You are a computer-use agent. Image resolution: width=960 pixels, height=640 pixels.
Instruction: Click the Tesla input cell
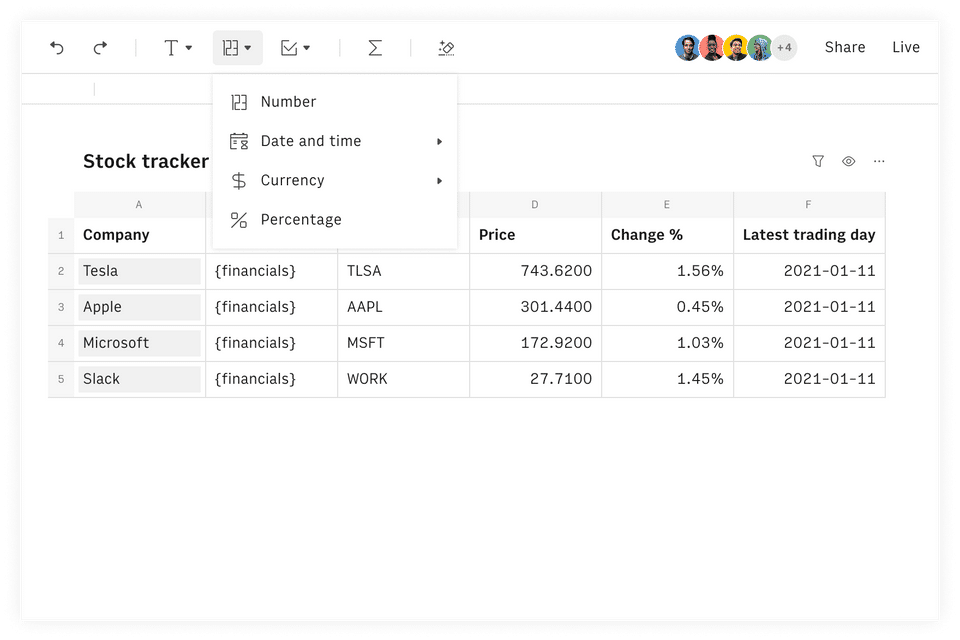[139, 271]
